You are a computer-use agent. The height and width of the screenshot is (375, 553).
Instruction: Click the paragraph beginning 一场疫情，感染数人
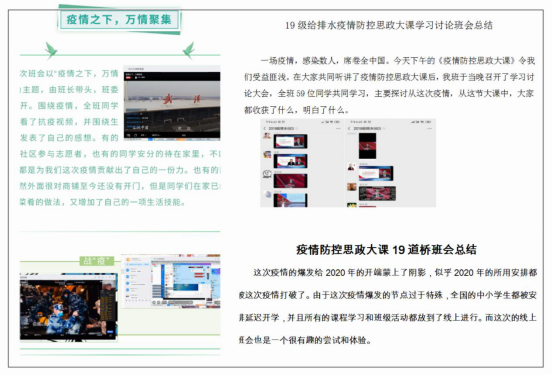(x=389, y=85)
